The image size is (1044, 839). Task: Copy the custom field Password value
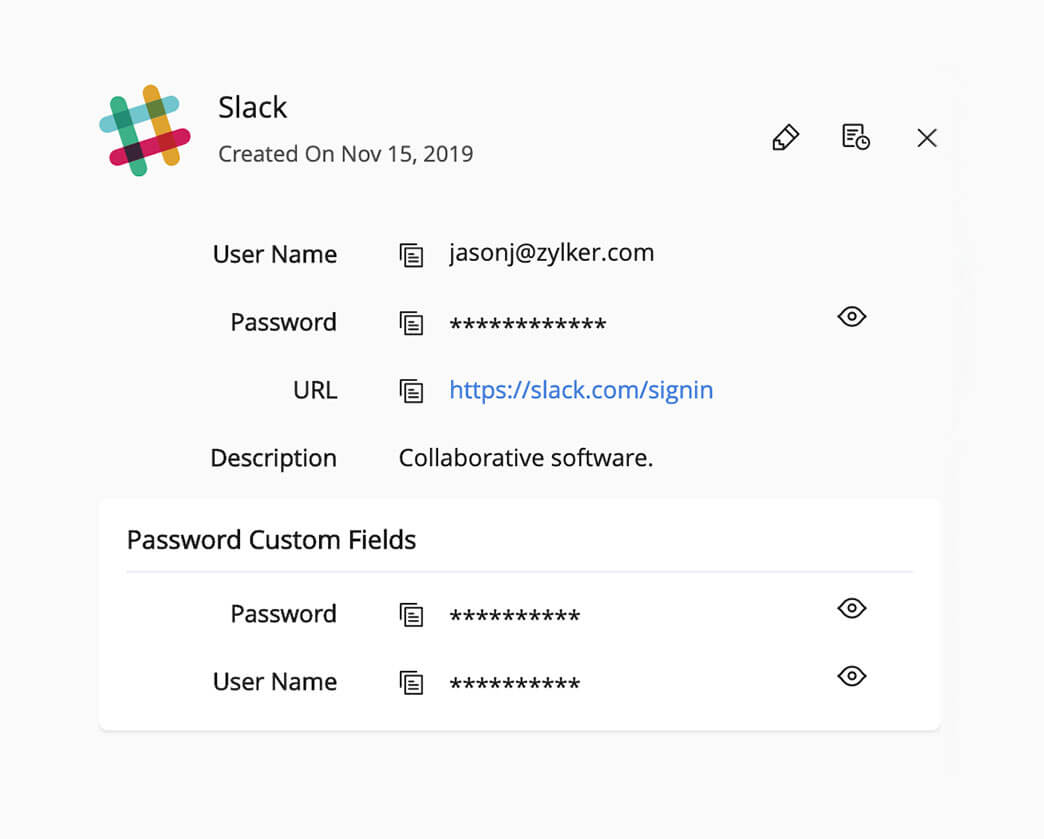(411, 615)
